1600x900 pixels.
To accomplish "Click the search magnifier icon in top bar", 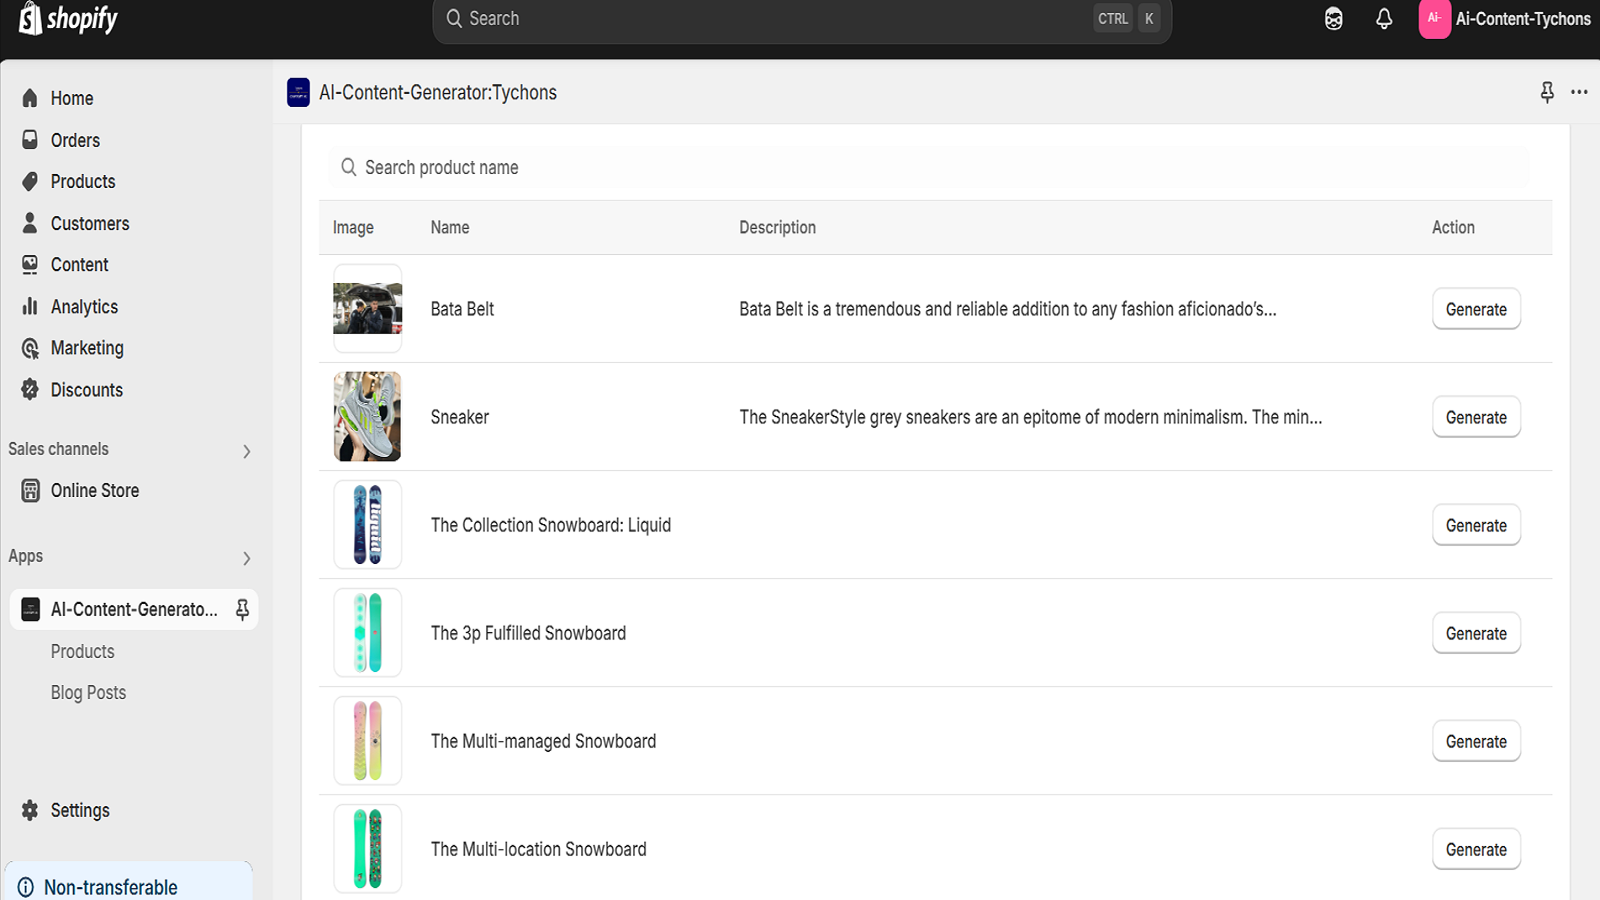I will [x=454, y=18].
